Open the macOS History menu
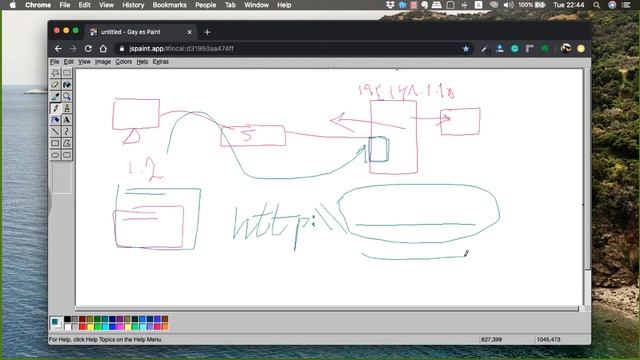 coord(133,5)
